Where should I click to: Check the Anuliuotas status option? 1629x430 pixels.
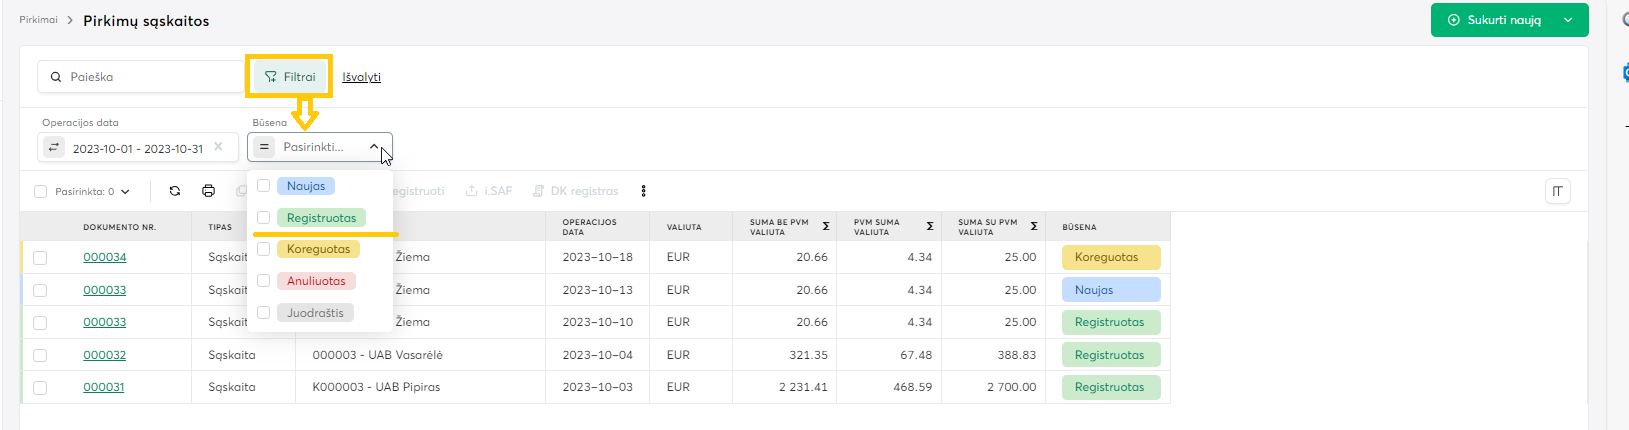(264, 281)
